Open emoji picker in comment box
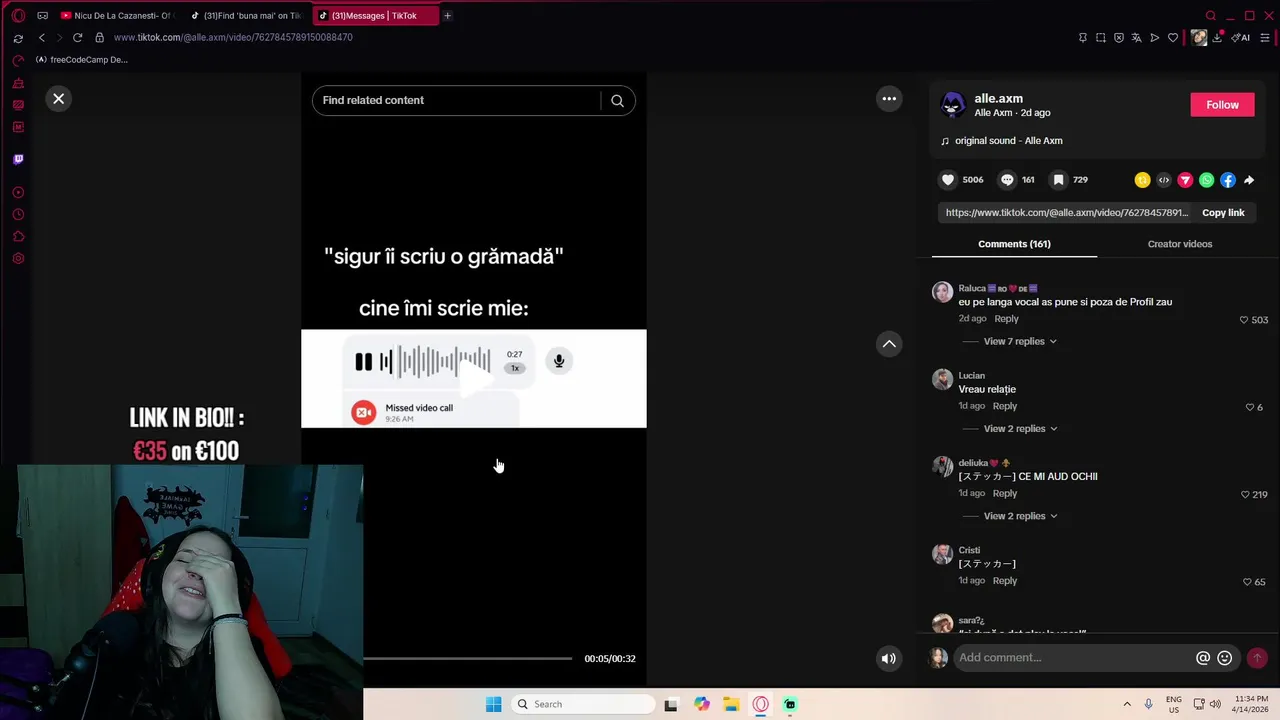 1225,658
